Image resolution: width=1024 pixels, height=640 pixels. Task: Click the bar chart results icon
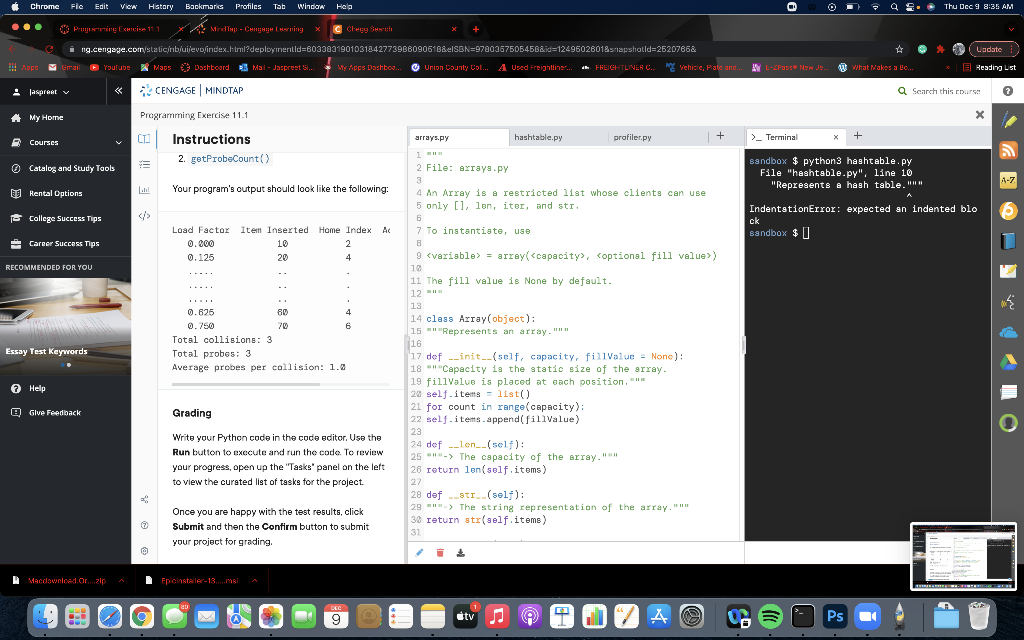pos(142,189)
